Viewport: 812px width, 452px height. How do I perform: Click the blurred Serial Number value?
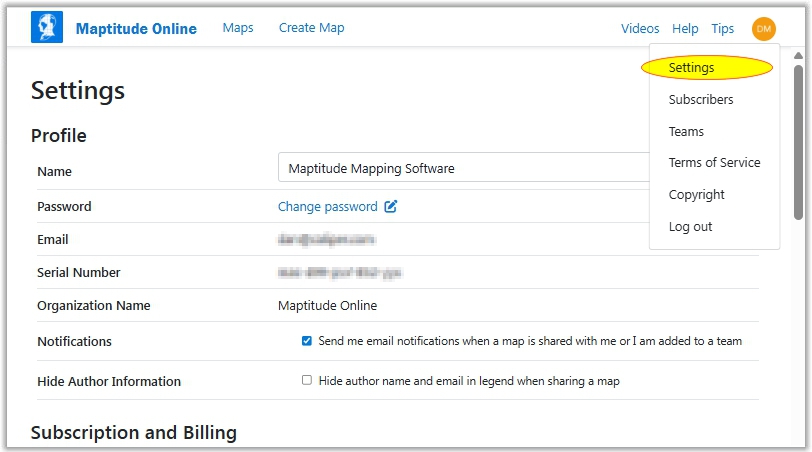(x=340, y=272)
